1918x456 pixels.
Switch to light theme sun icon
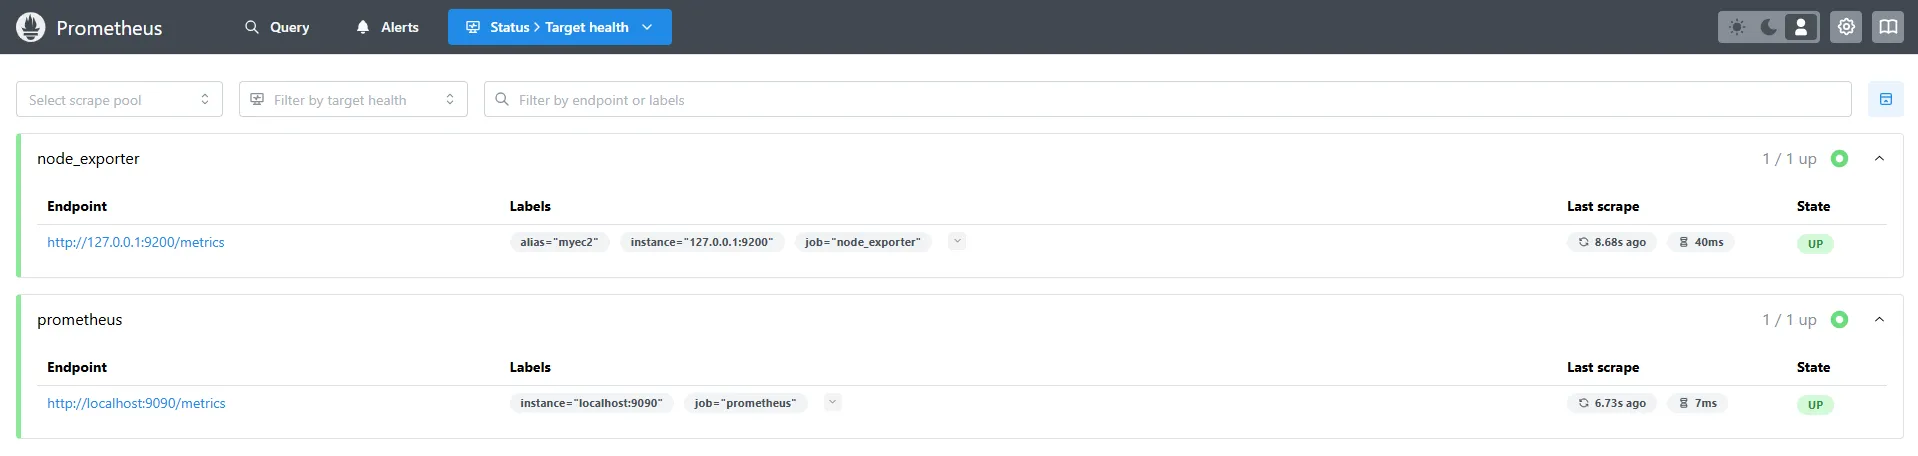[x=1737, y=27]
